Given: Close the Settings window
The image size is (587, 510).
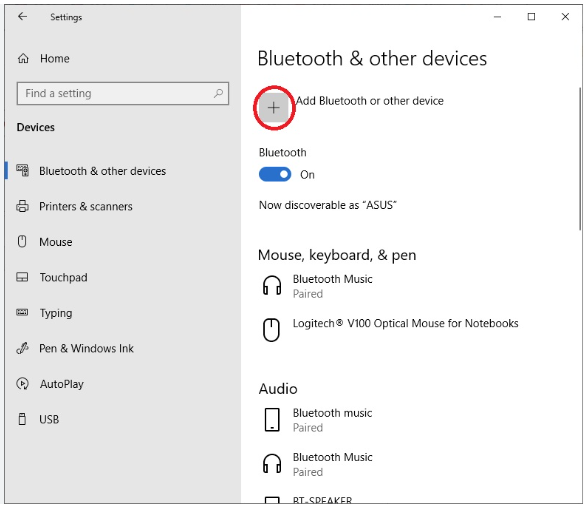Looking at the screenshot, I should coord(565,17).
